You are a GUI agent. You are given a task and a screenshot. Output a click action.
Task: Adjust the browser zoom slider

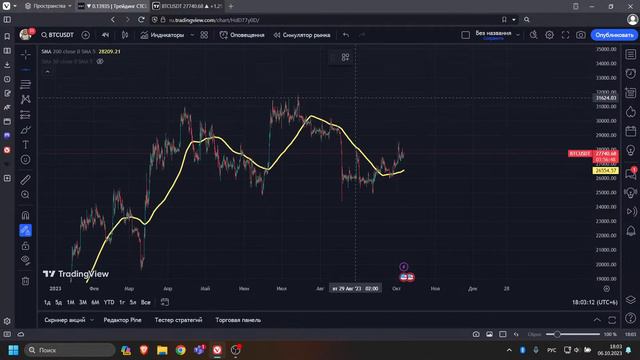[x=573, y=334]
